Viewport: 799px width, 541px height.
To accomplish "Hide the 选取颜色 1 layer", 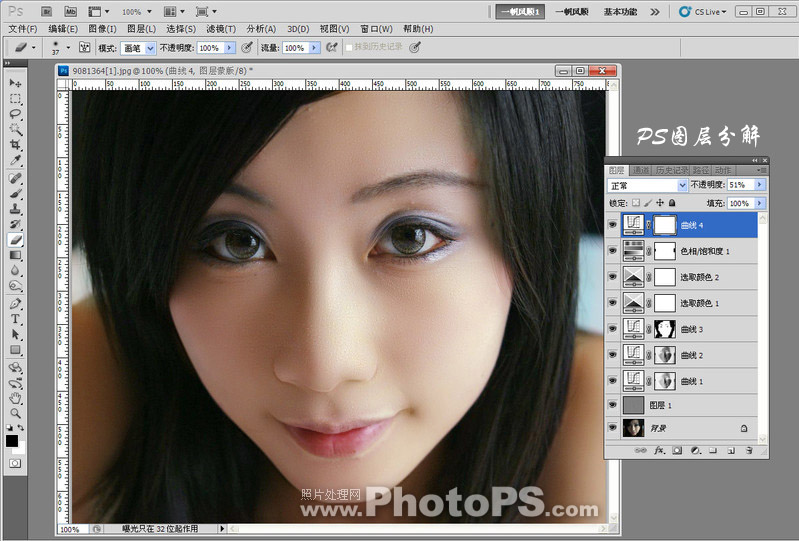I will coord(612,303).
